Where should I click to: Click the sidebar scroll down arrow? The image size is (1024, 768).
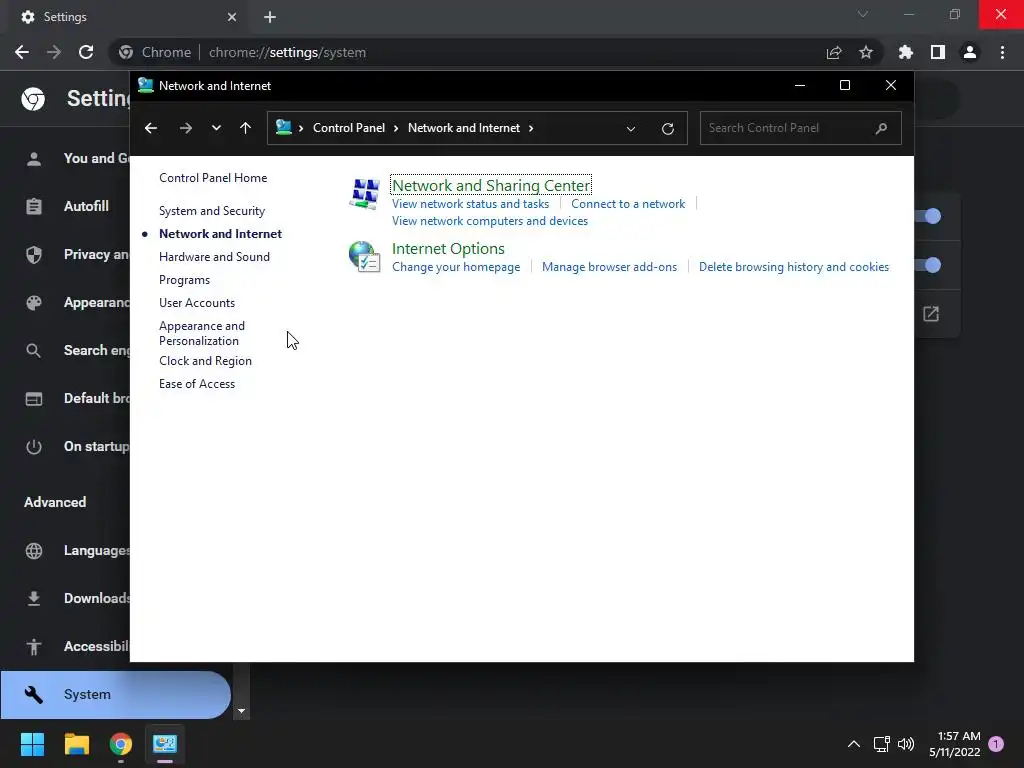point(242,711)
